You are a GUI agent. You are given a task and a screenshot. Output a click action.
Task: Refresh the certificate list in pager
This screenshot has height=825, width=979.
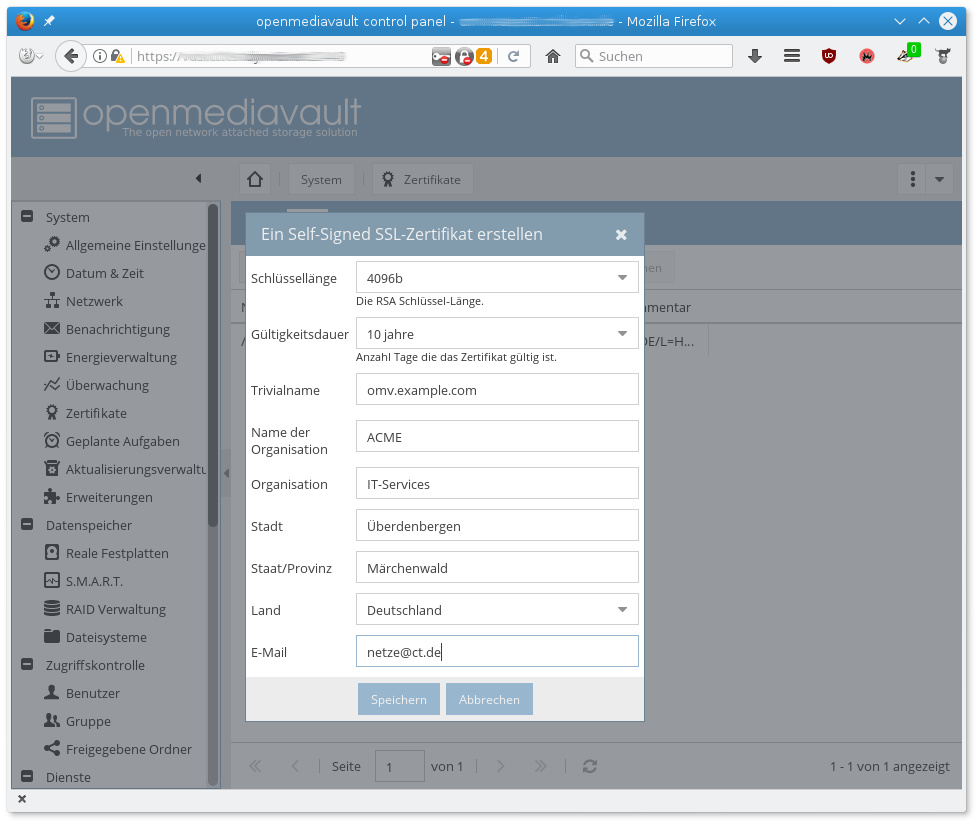pos(590,766)
